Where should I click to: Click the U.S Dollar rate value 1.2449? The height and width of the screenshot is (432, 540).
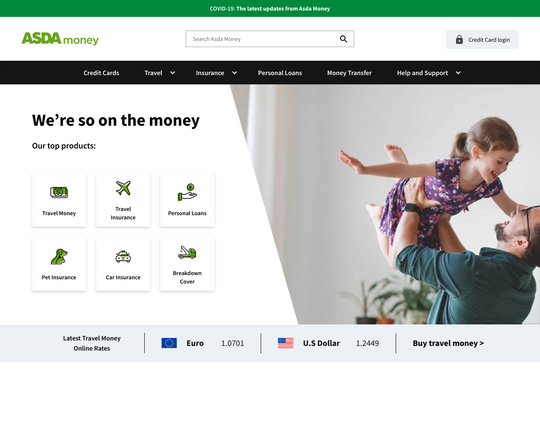367,343
